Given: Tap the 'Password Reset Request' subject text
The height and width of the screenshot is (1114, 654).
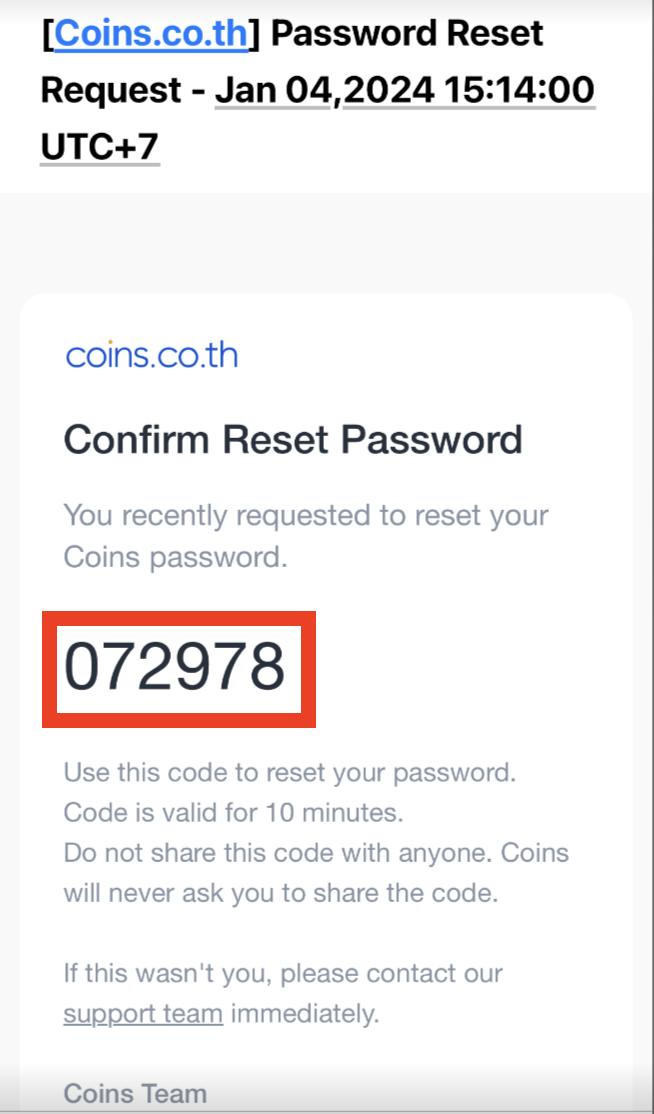Looking at the screenshot, I should tap(292, 61).
